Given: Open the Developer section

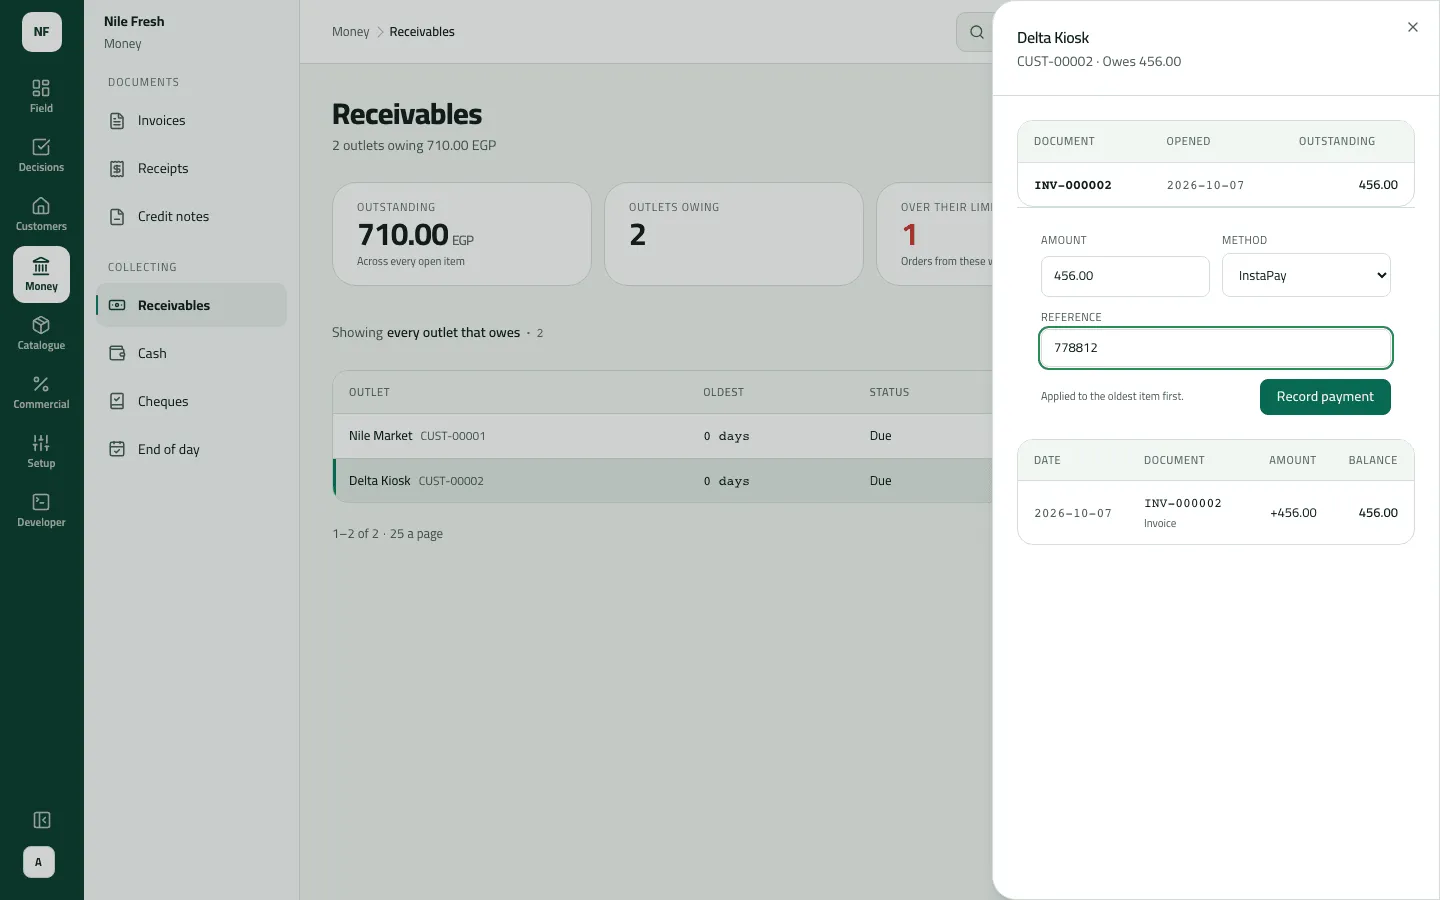Looking at the screenshot, I should coord(41,510).
